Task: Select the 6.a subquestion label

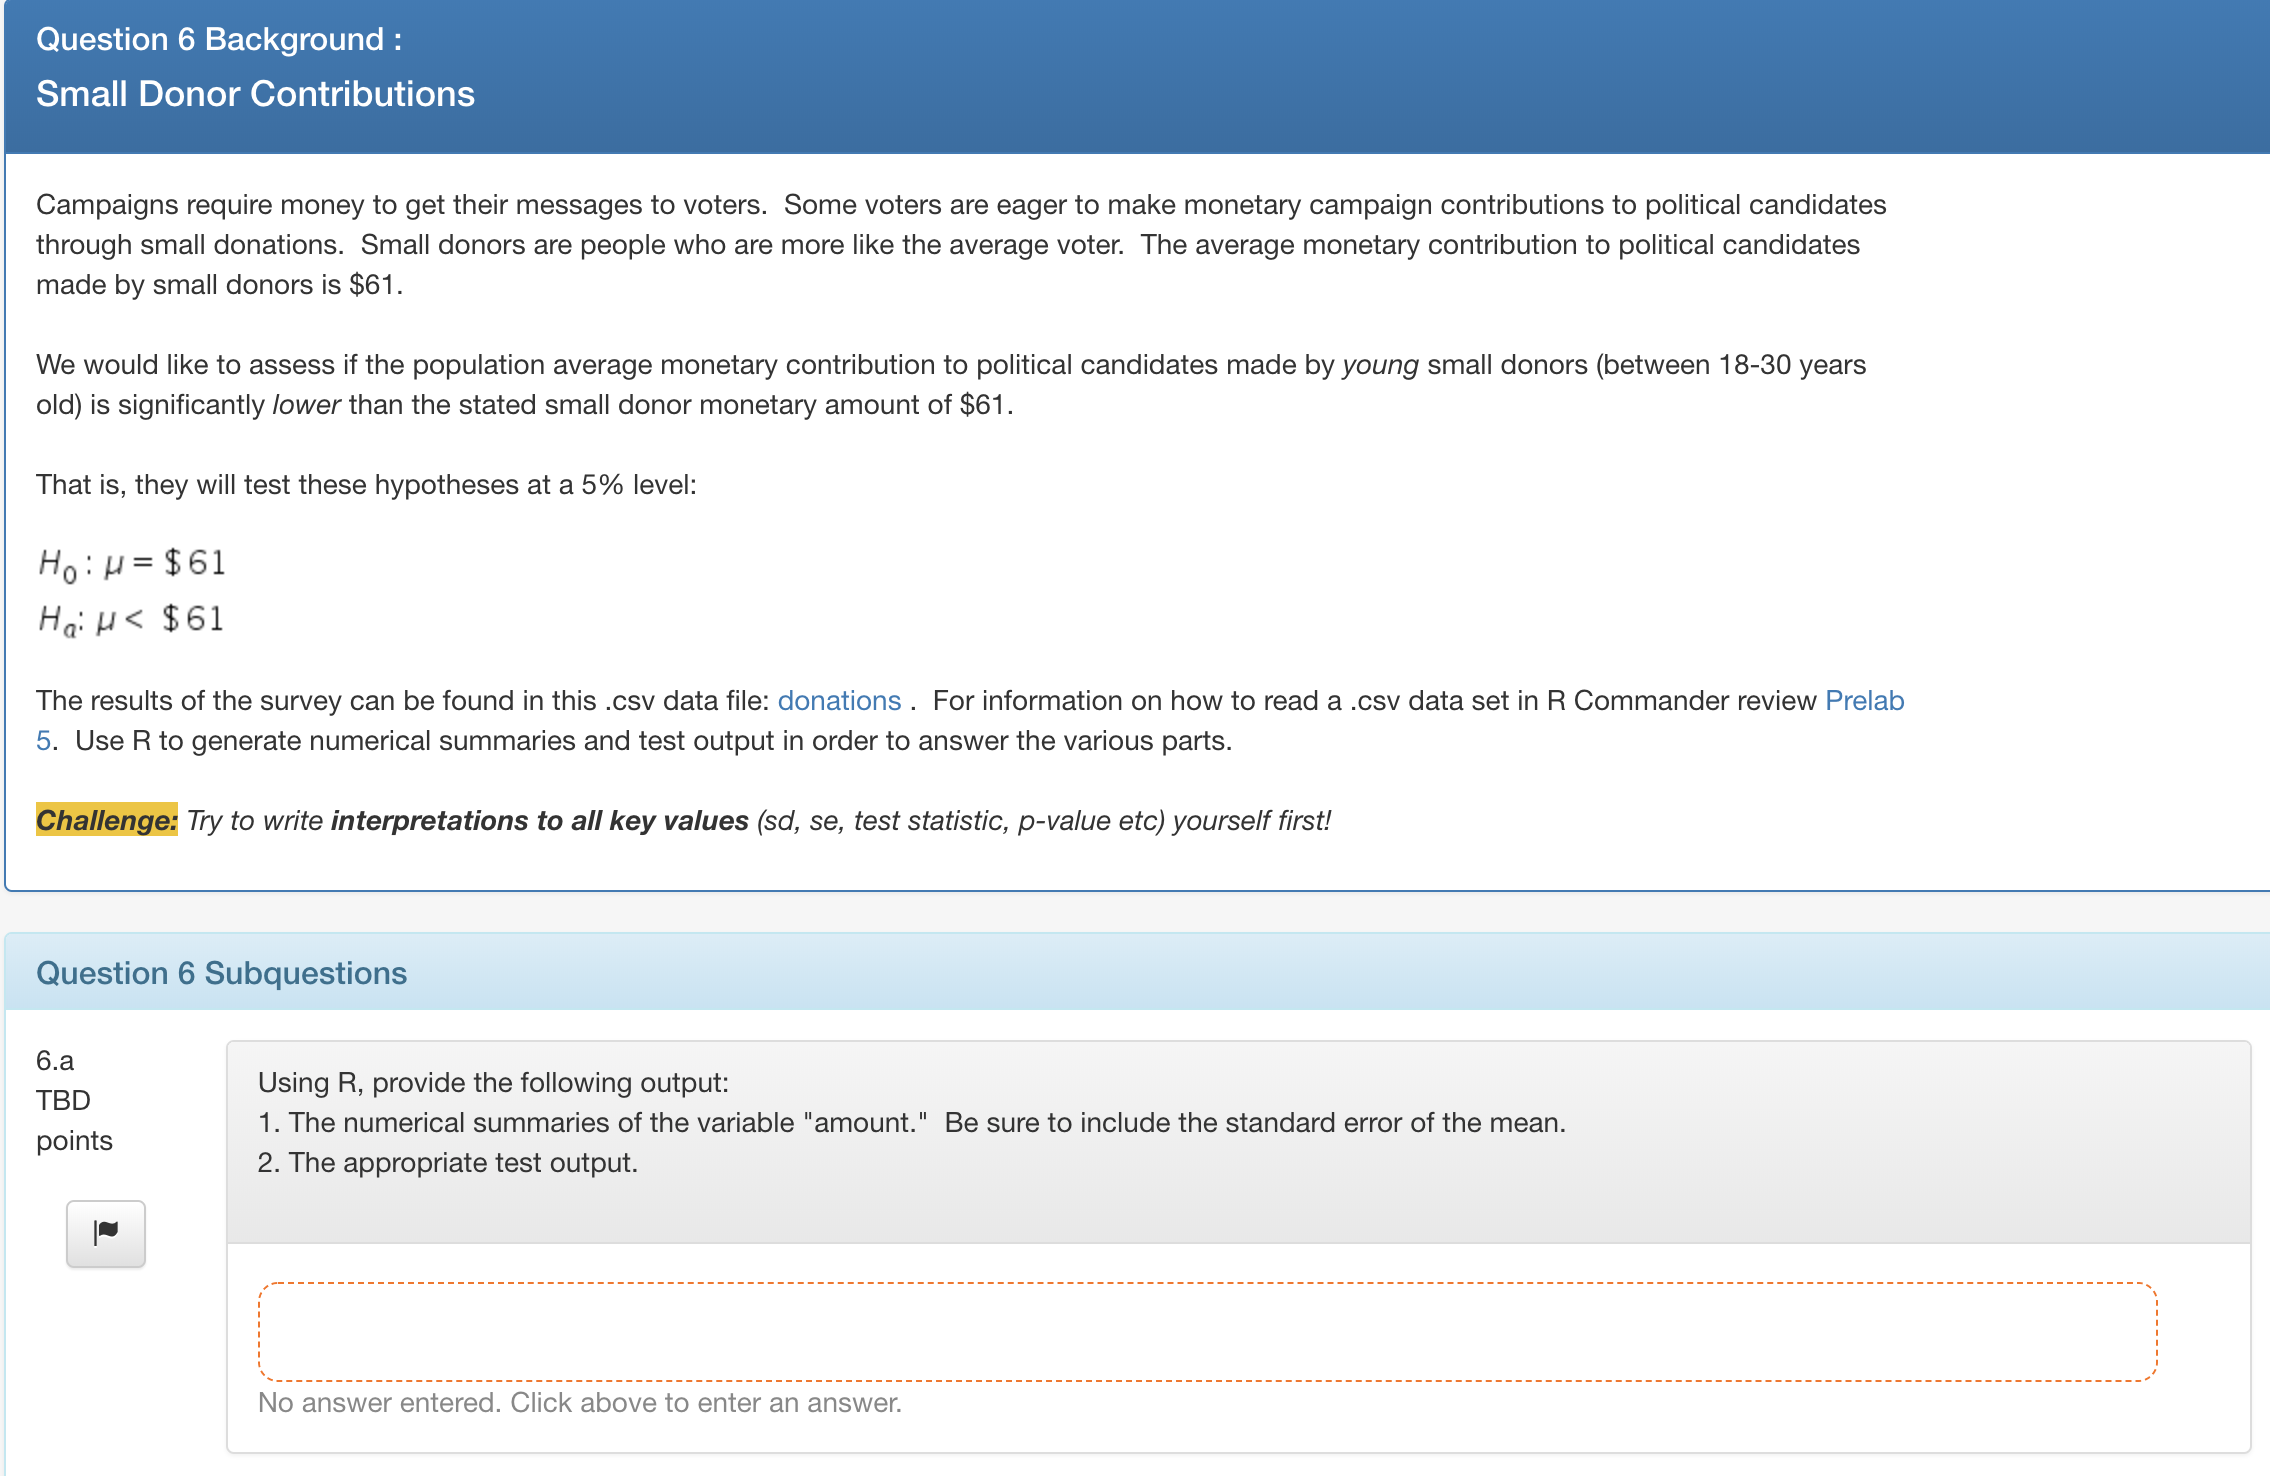Action: [55, 1059]
